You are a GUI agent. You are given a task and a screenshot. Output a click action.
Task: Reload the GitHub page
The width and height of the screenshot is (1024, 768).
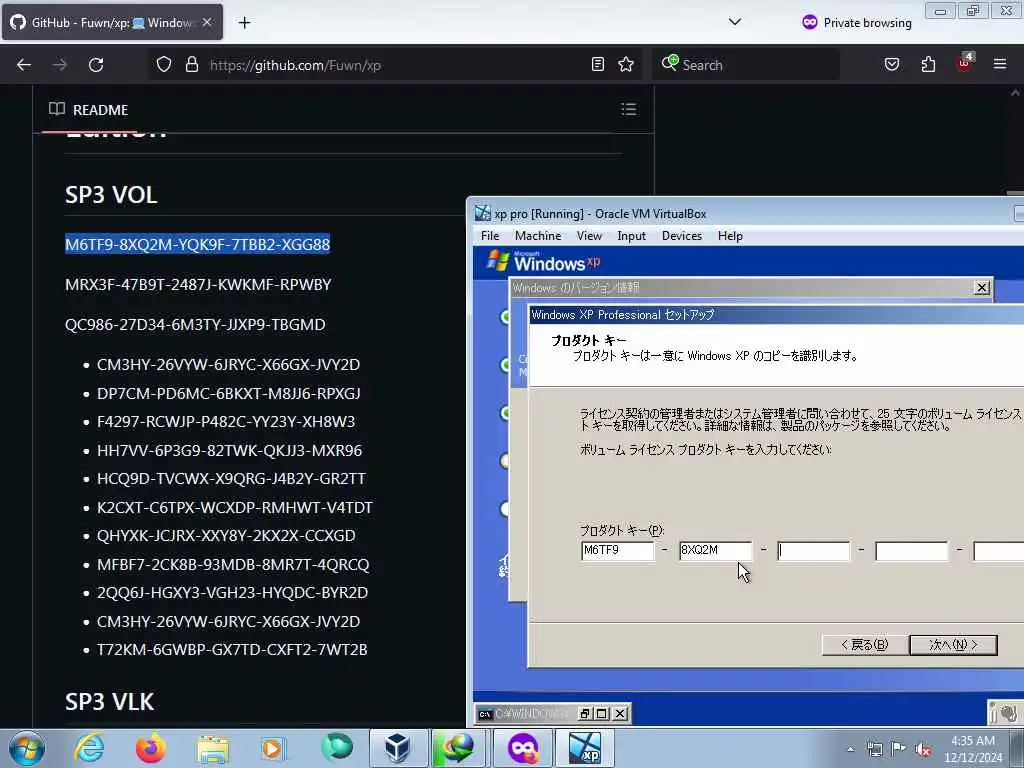point(96,65)
